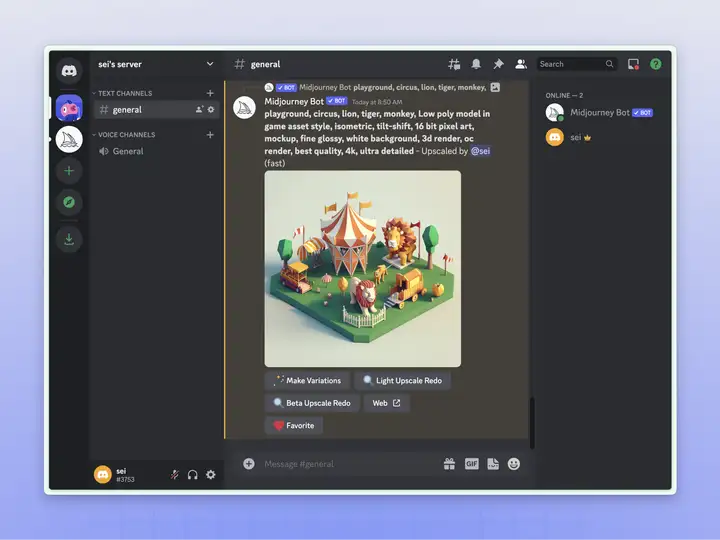Open sei's server dropdown menu
This screenshot has height=540, width=720.
coord(156,64)
